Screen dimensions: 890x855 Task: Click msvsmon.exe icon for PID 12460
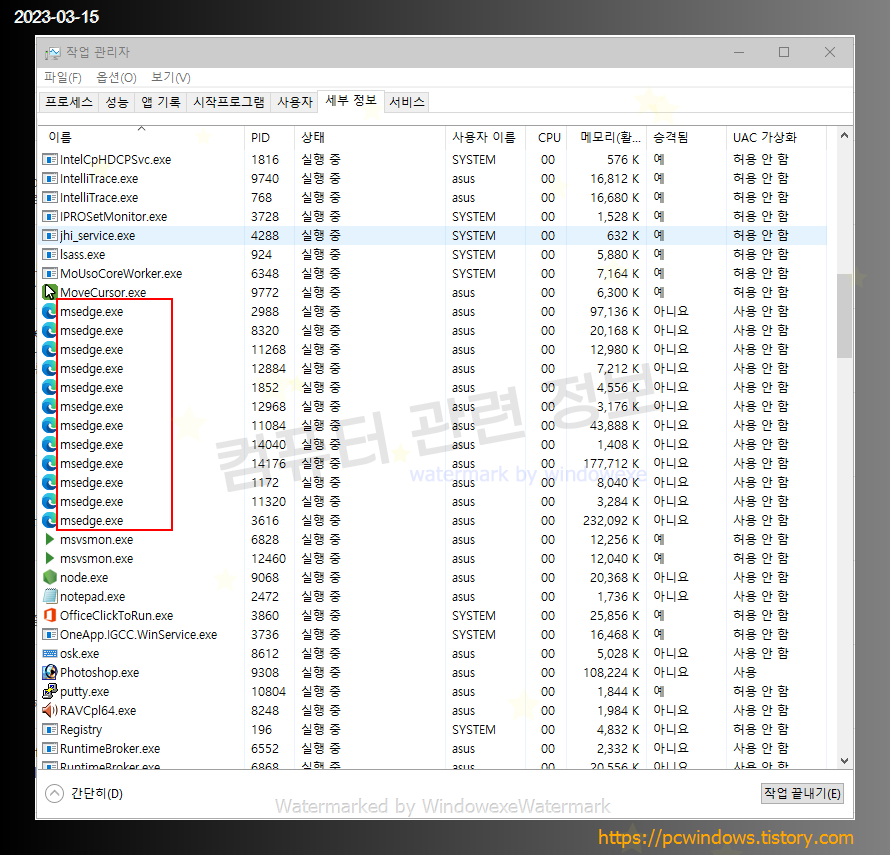[50, 559]
